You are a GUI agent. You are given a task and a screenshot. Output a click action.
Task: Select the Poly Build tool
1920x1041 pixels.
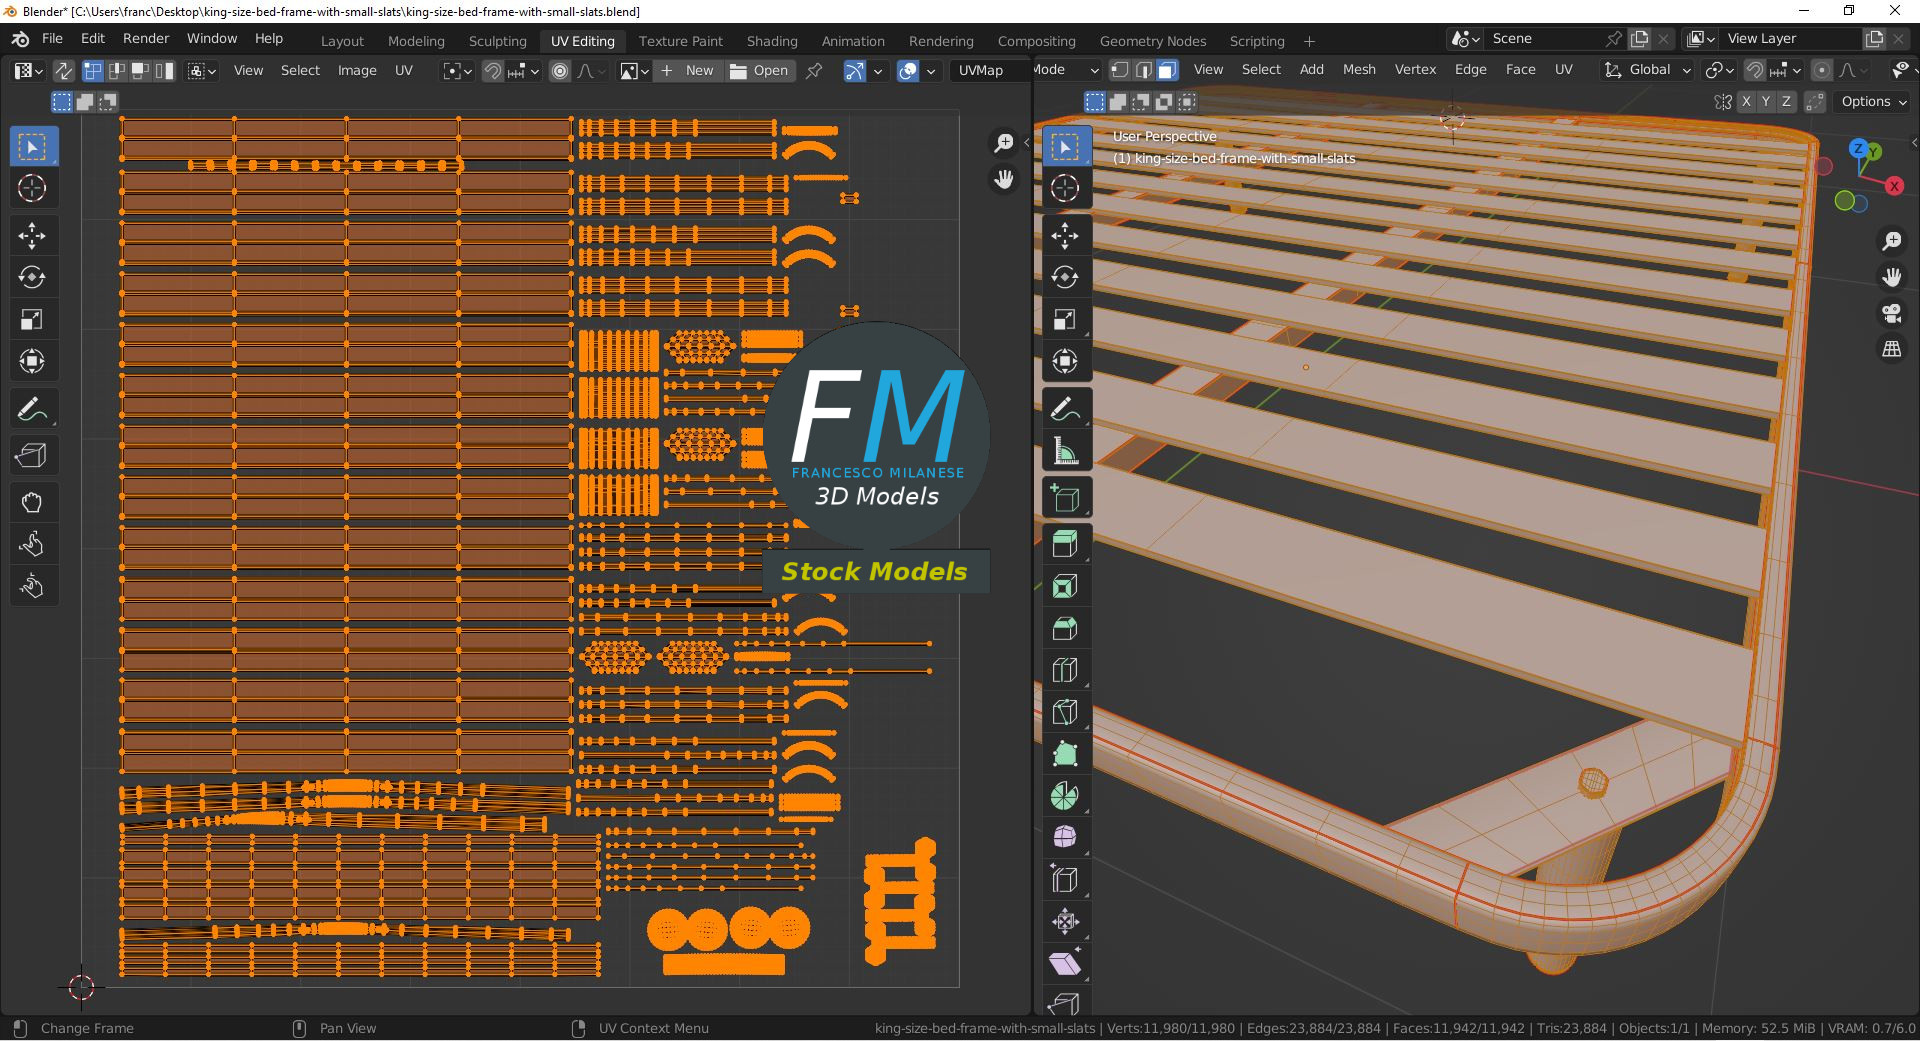[1065, 754]
